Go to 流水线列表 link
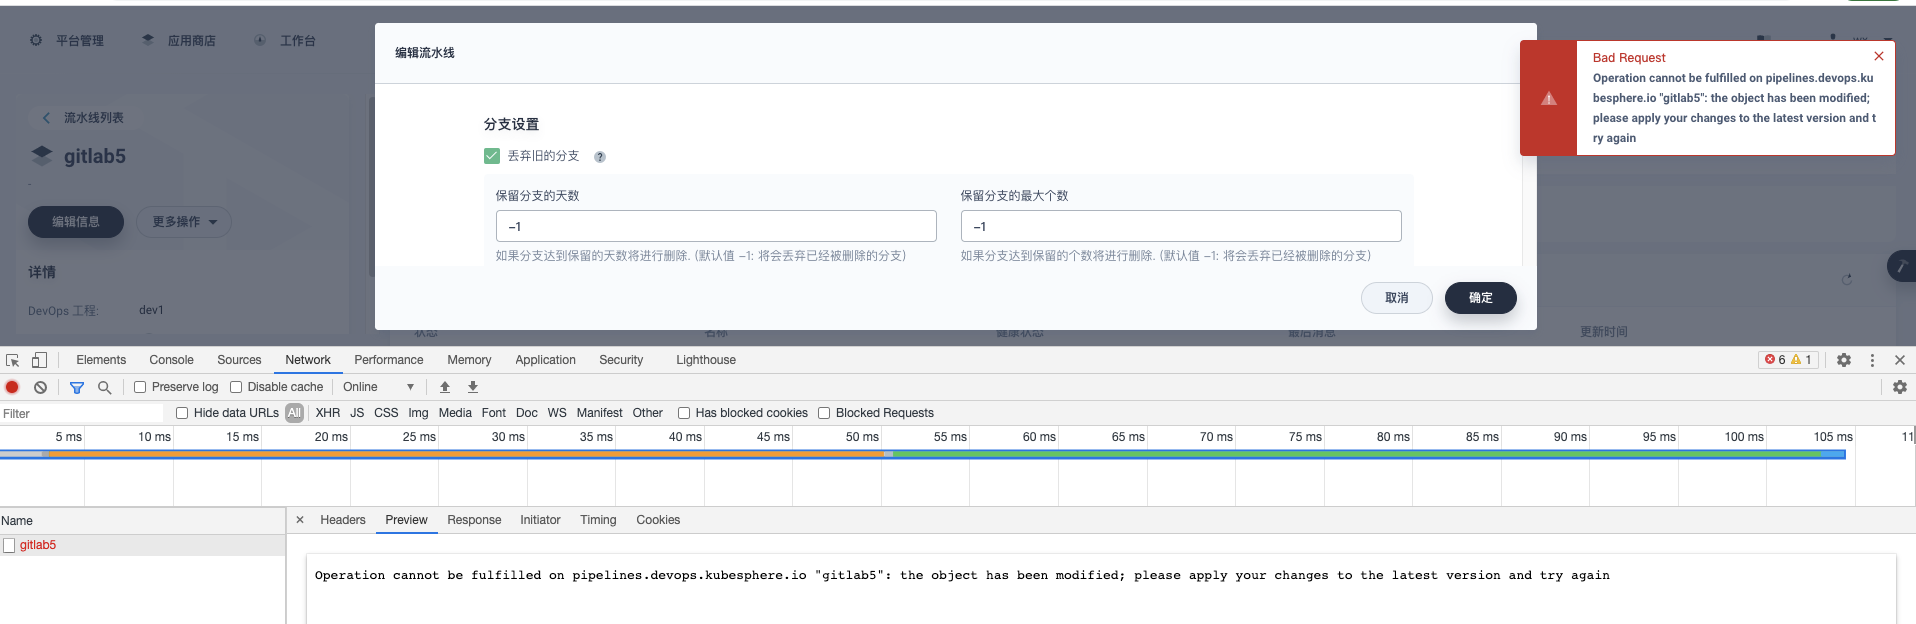Viewport: 1916px width, 624px height. (94, 118)
